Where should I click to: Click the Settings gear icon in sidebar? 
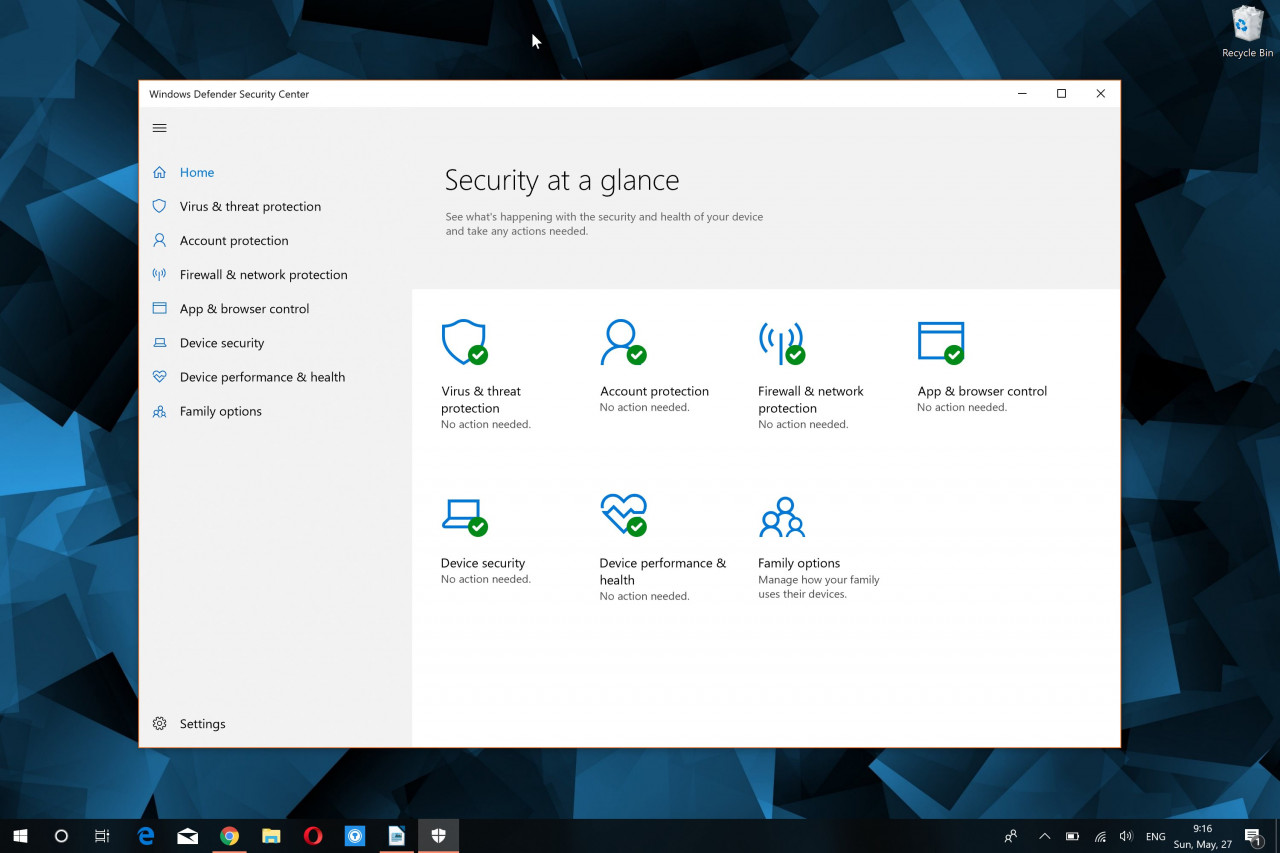click(x=159, y=724)
